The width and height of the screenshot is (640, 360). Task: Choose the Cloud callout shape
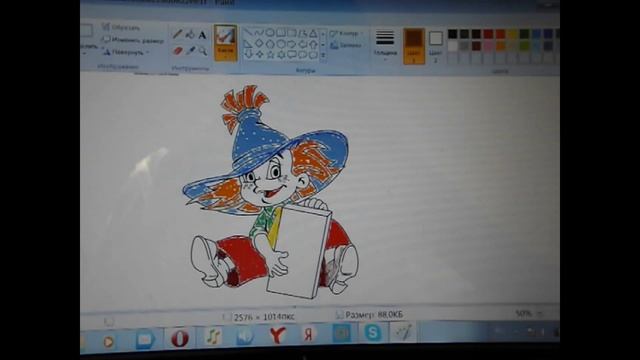[313, 55]
